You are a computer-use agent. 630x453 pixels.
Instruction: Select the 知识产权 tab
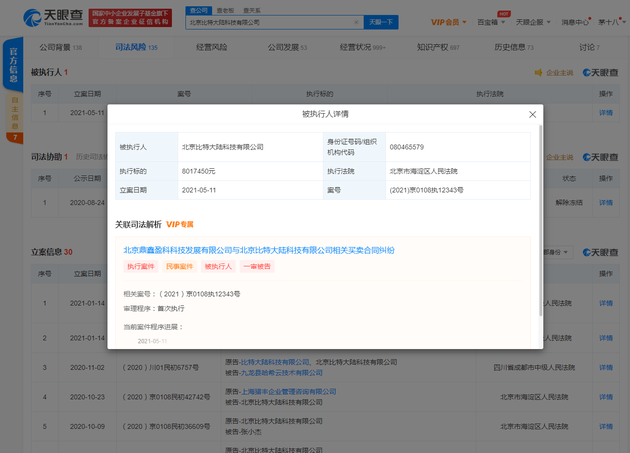tap(438, 47)
